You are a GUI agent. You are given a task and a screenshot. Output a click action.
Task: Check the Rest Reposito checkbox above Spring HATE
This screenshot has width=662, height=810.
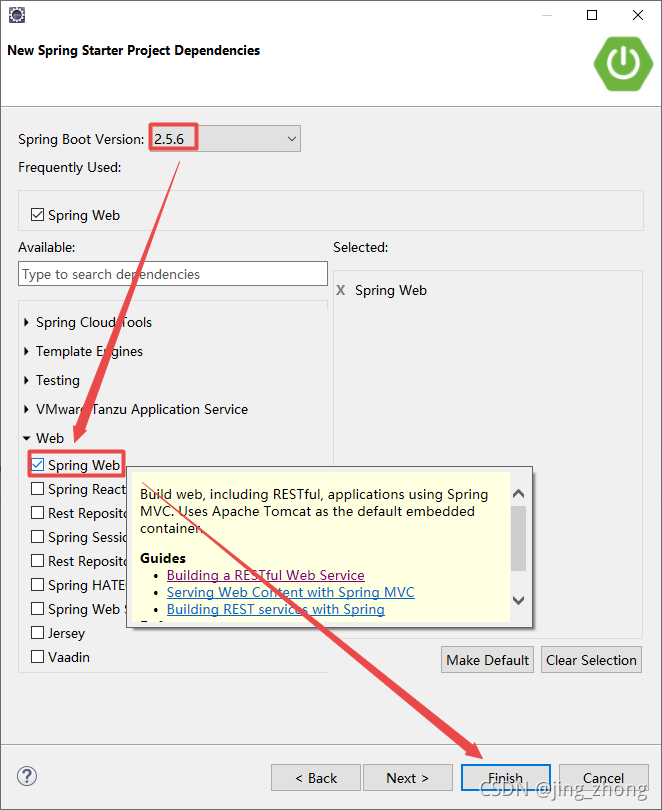[x=37, y=560]
